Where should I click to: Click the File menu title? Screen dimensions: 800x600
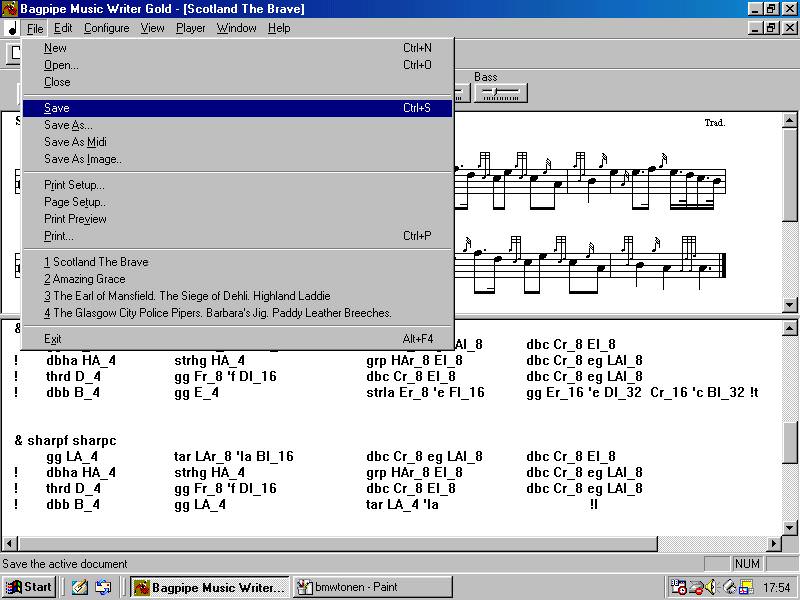35,28
